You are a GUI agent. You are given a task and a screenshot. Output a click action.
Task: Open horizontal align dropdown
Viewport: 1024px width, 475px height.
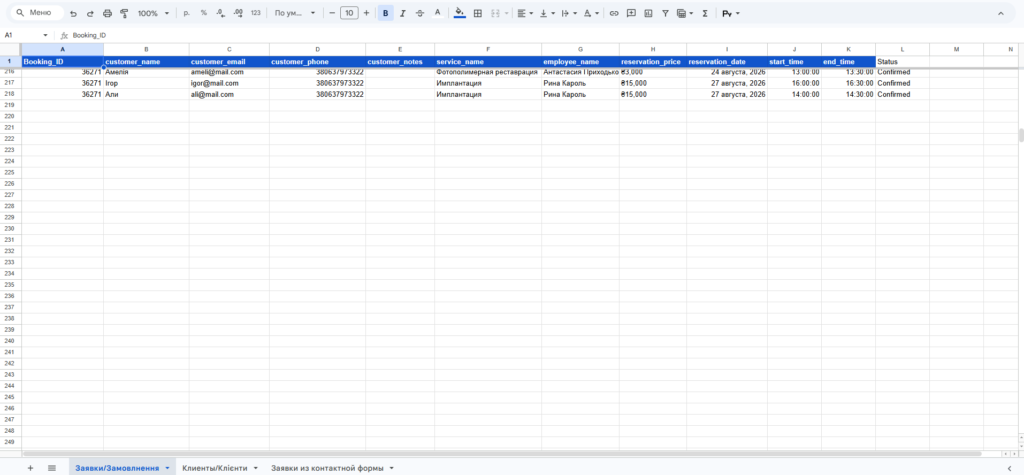point(525,13)
